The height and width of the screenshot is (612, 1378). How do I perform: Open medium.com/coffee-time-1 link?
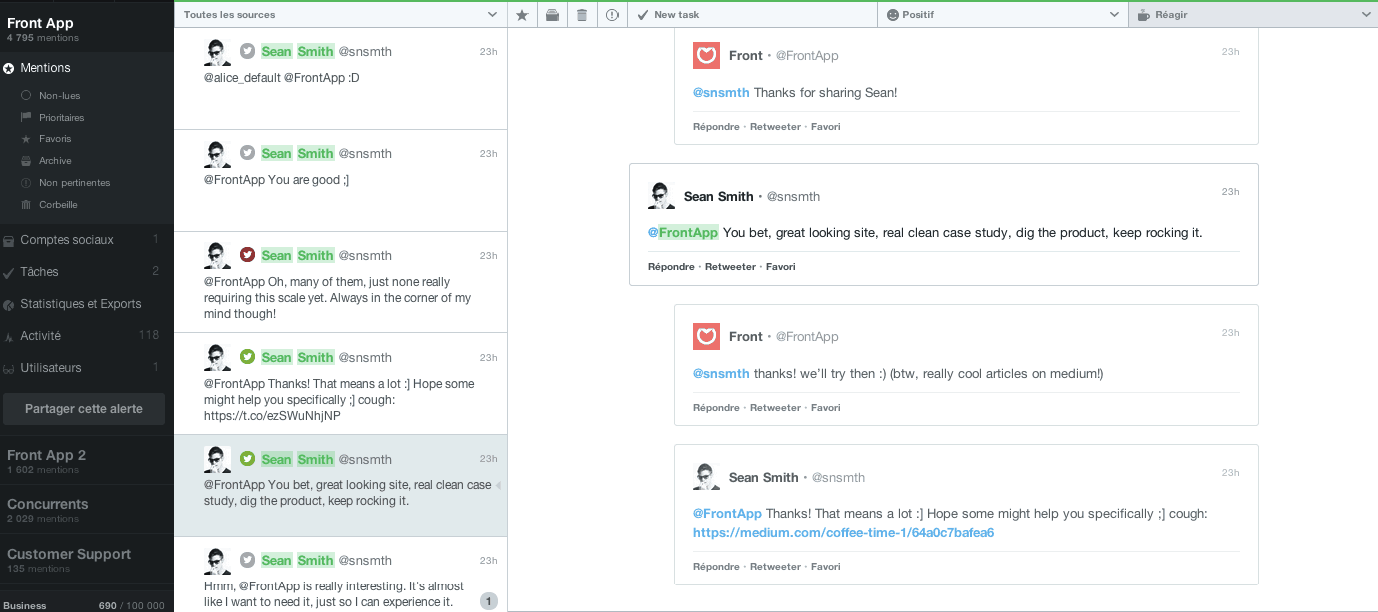(843, 533)
